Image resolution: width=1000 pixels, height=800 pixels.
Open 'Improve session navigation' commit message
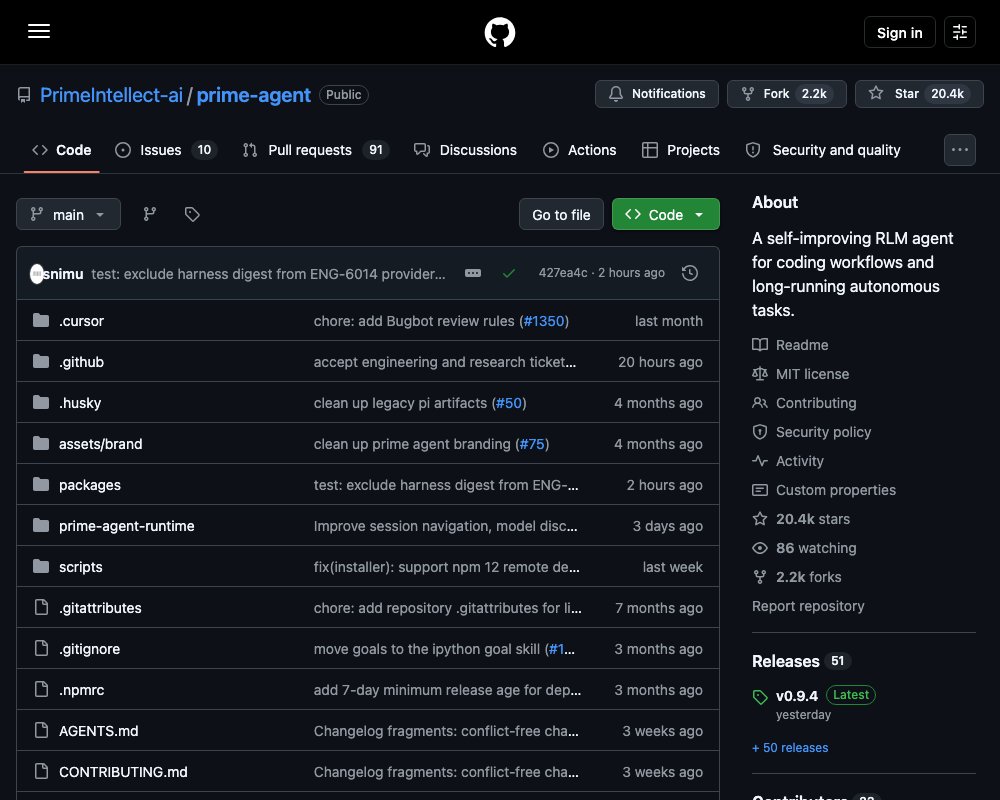point(445,526)
